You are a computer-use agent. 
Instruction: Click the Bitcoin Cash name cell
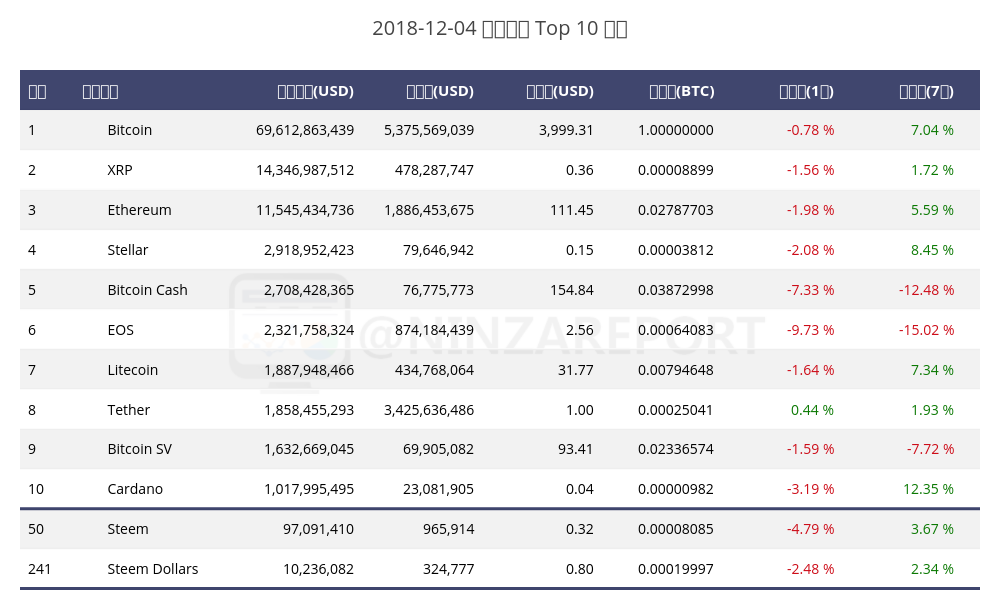click(147, 290)
